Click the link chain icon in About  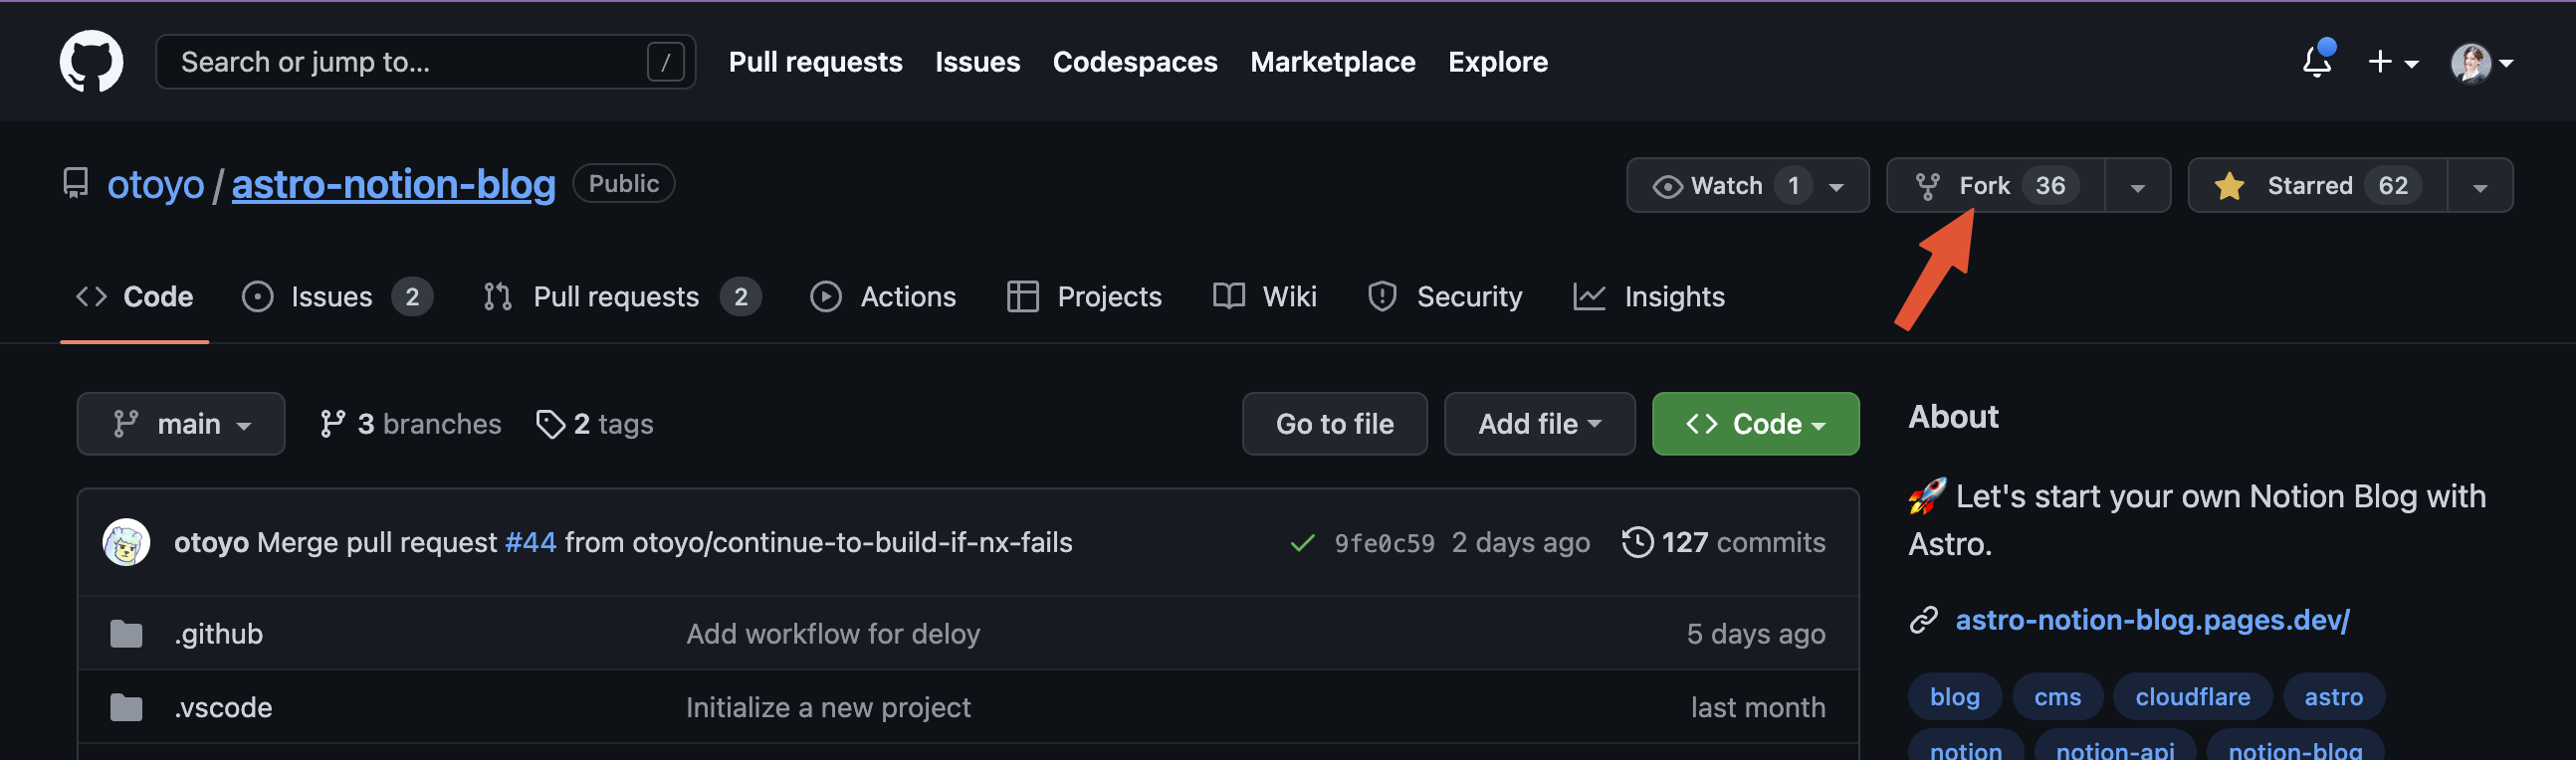click(1923, 620)
